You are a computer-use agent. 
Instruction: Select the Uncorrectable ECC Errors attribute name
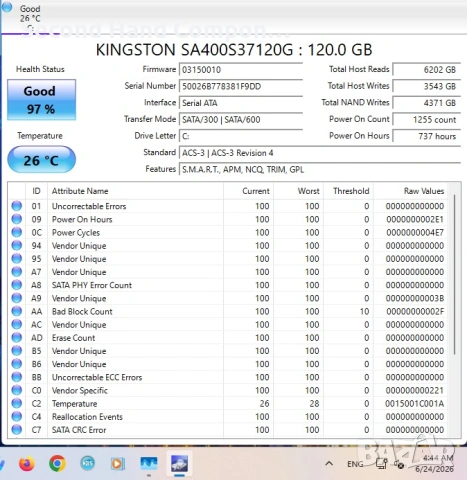tap(97, 377)
